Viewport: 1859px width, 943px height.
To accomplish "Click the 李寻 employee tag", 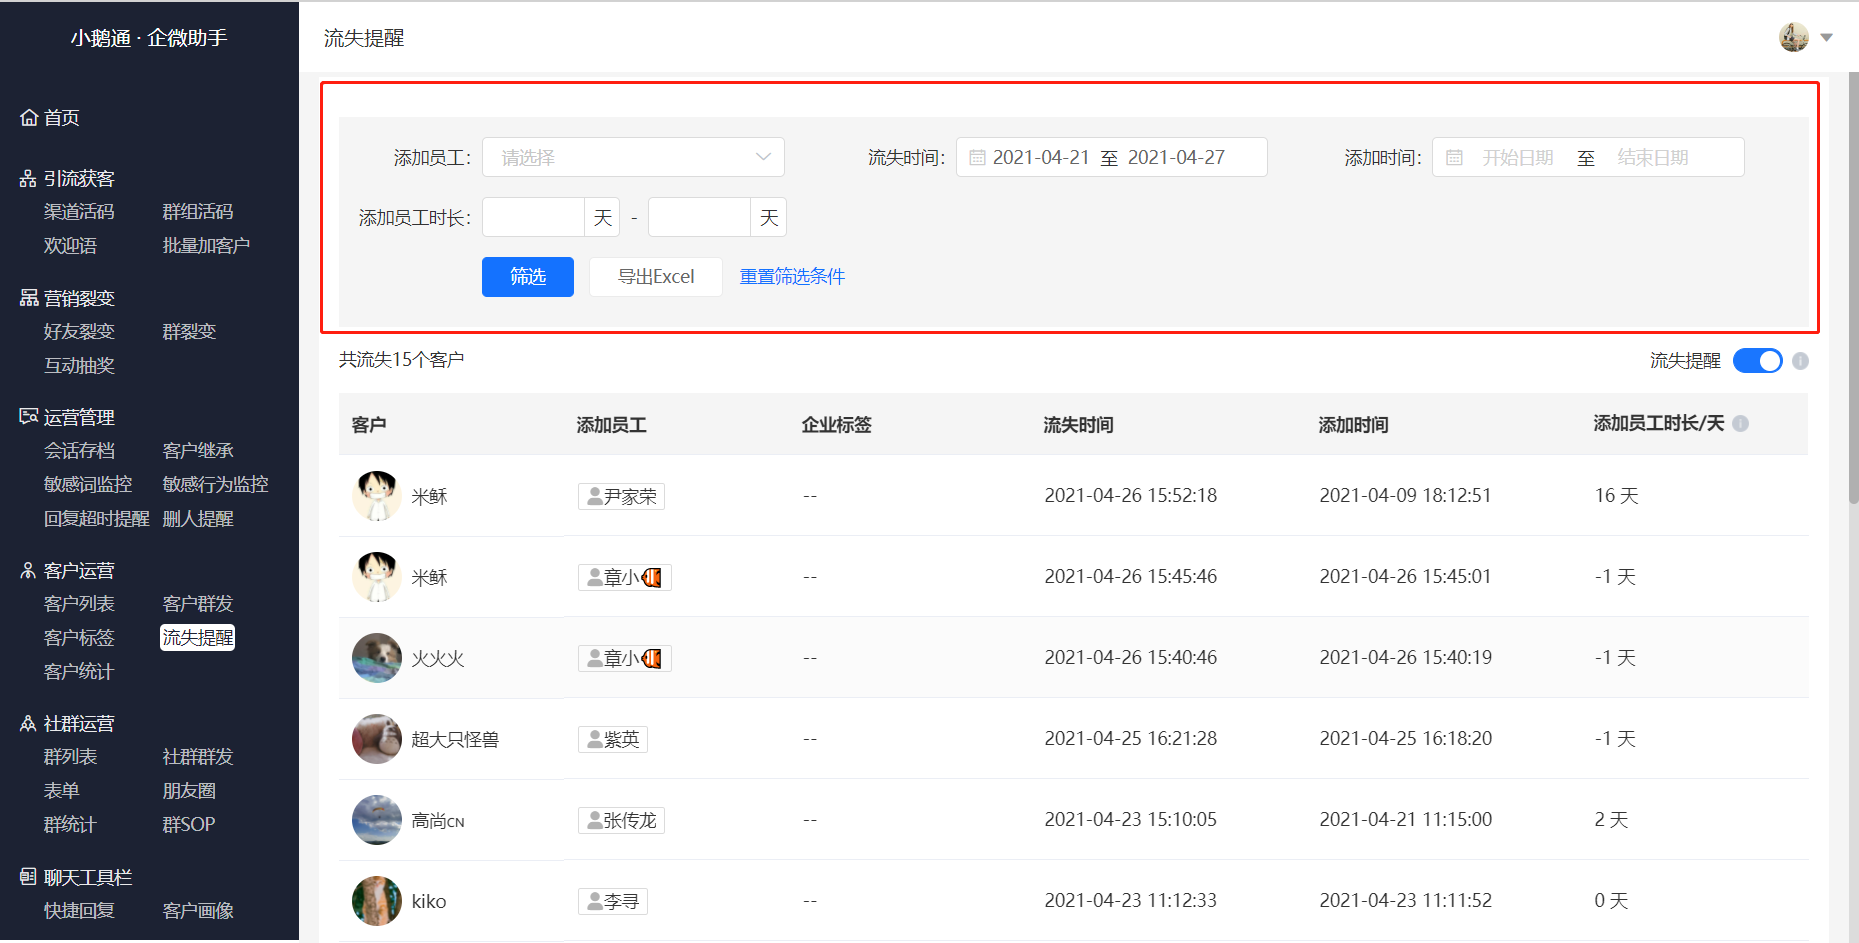I will coord(613,901).
